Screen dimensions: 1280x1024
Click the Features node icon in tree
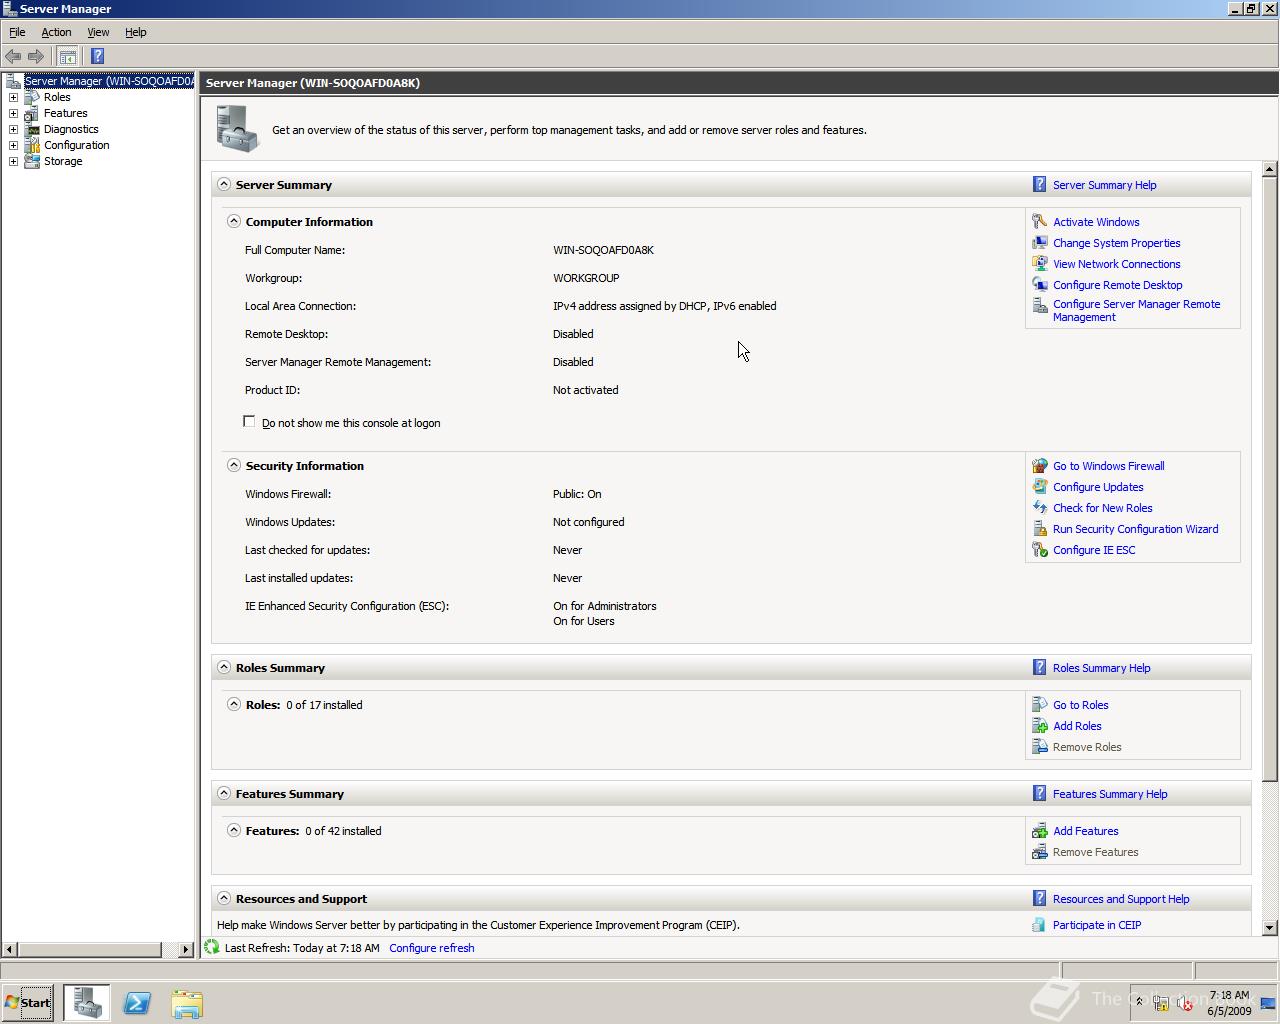tap(32, 113)
